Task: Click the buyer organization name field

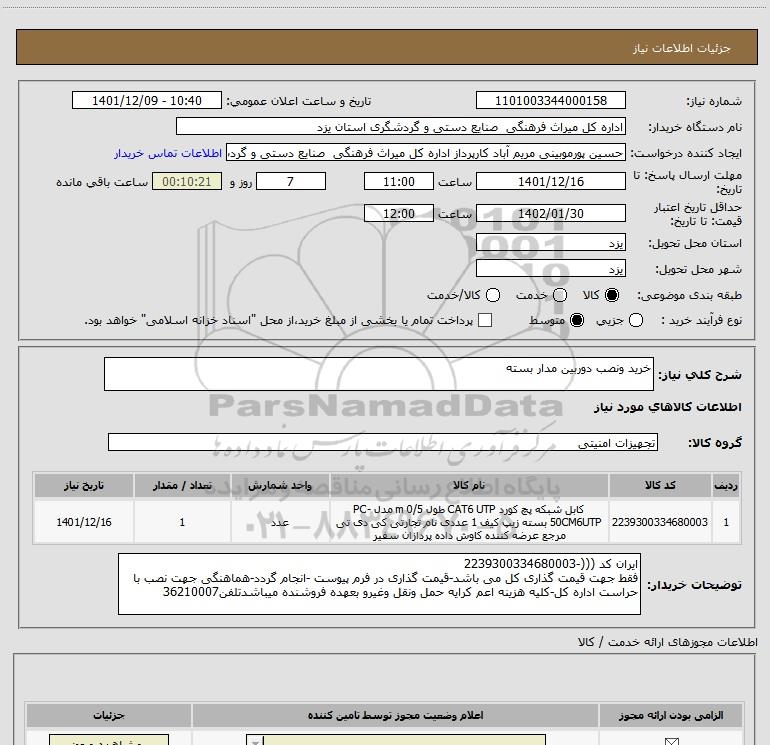Action: pos(401,126)
